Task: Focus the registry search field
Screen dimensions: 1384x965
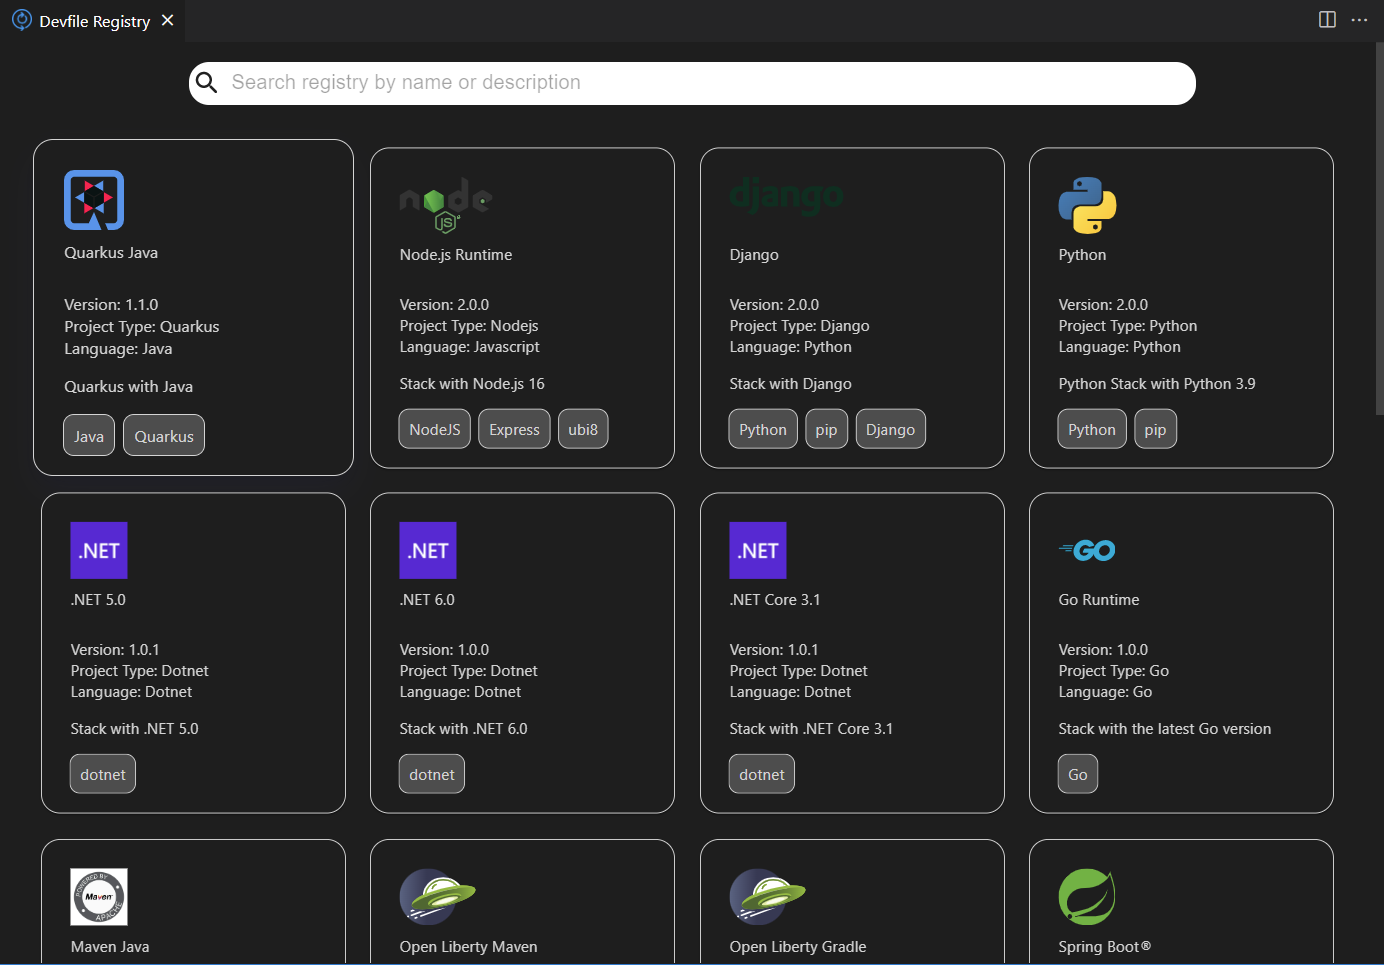Action: click(692, 83)
